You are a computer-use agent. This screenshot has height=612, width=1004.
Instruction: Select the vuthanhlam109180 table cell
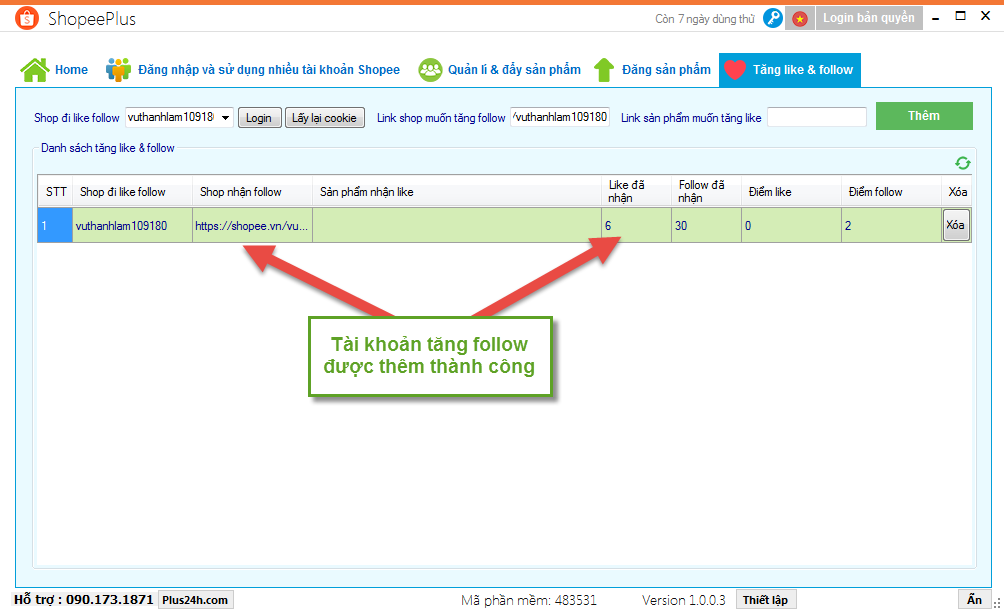(x=133, y=225)
